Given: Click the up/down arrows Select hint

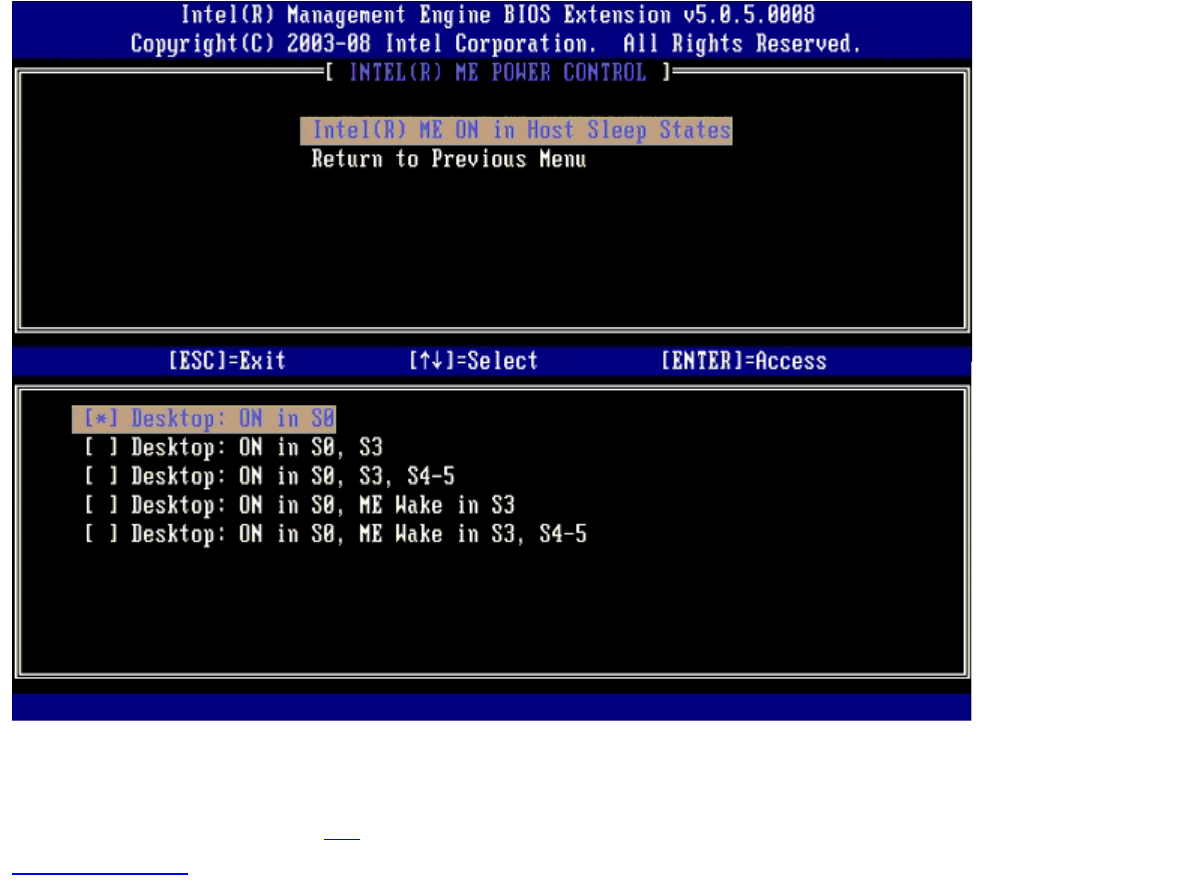Looking at the screenshot, I should tap(473, 361).
